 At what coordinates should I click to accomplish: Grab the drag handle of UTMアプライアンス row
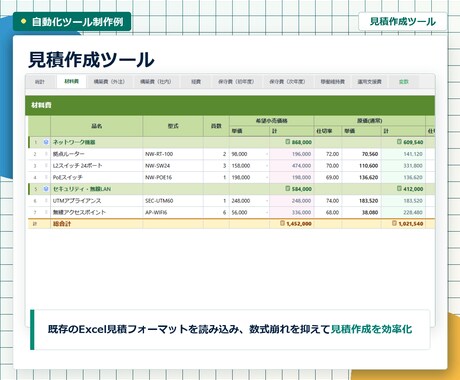tap(46, 200)
